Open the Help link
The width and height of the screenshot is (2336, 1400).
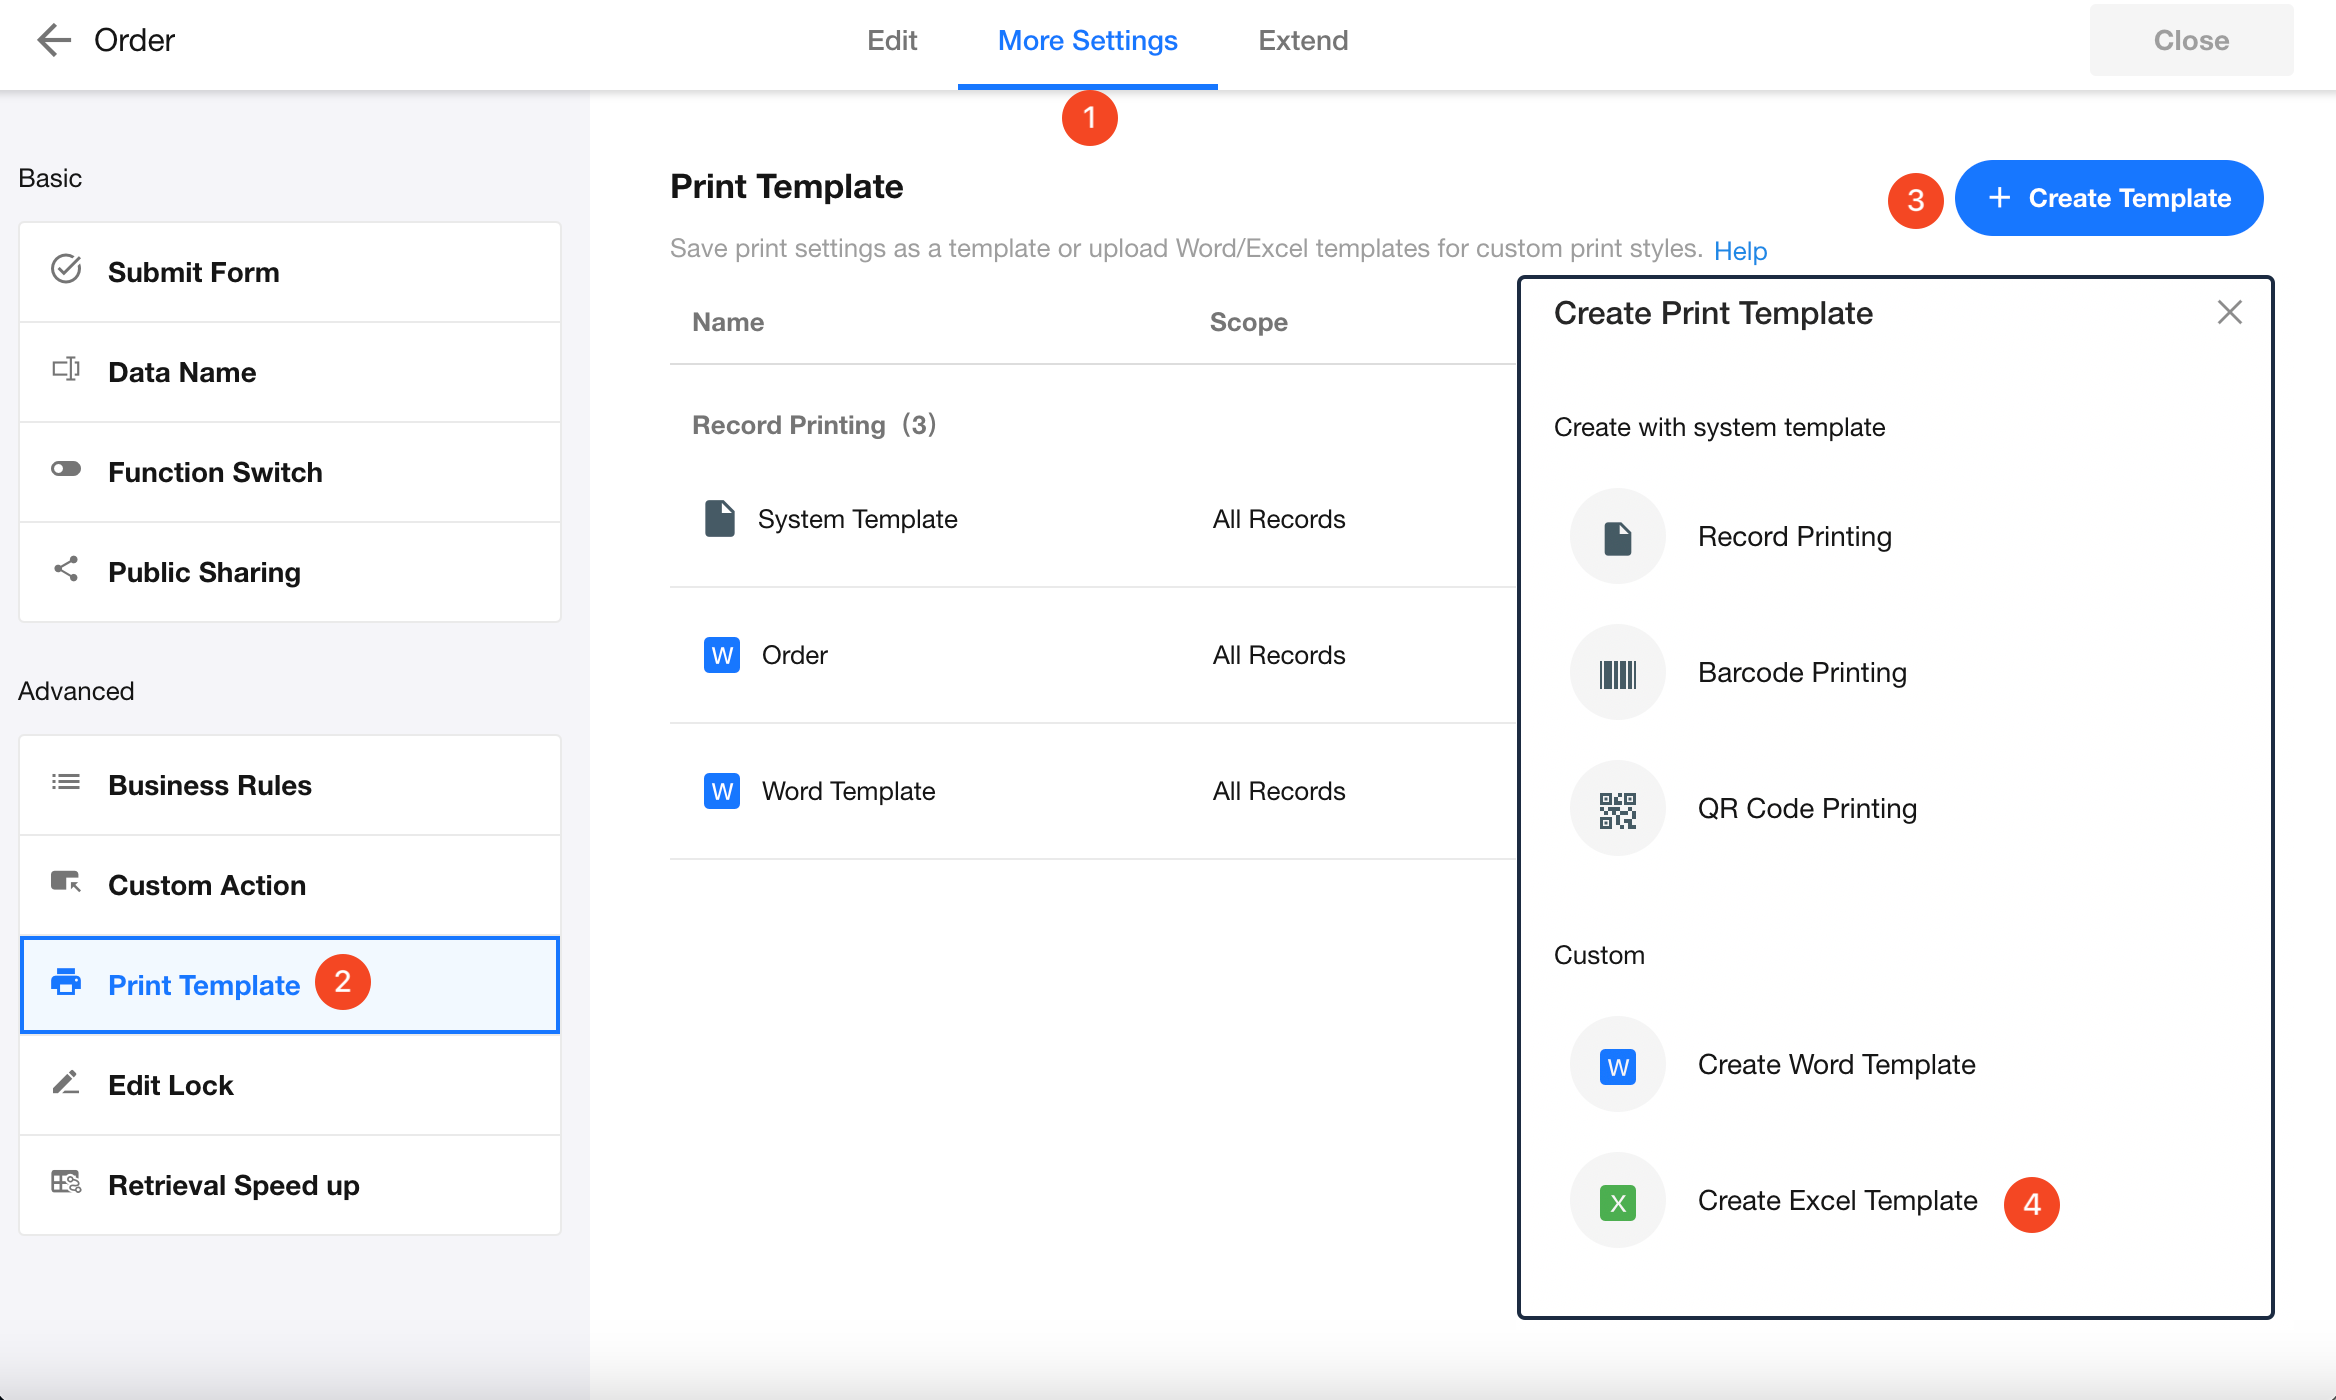click(x=1740, y=251)
